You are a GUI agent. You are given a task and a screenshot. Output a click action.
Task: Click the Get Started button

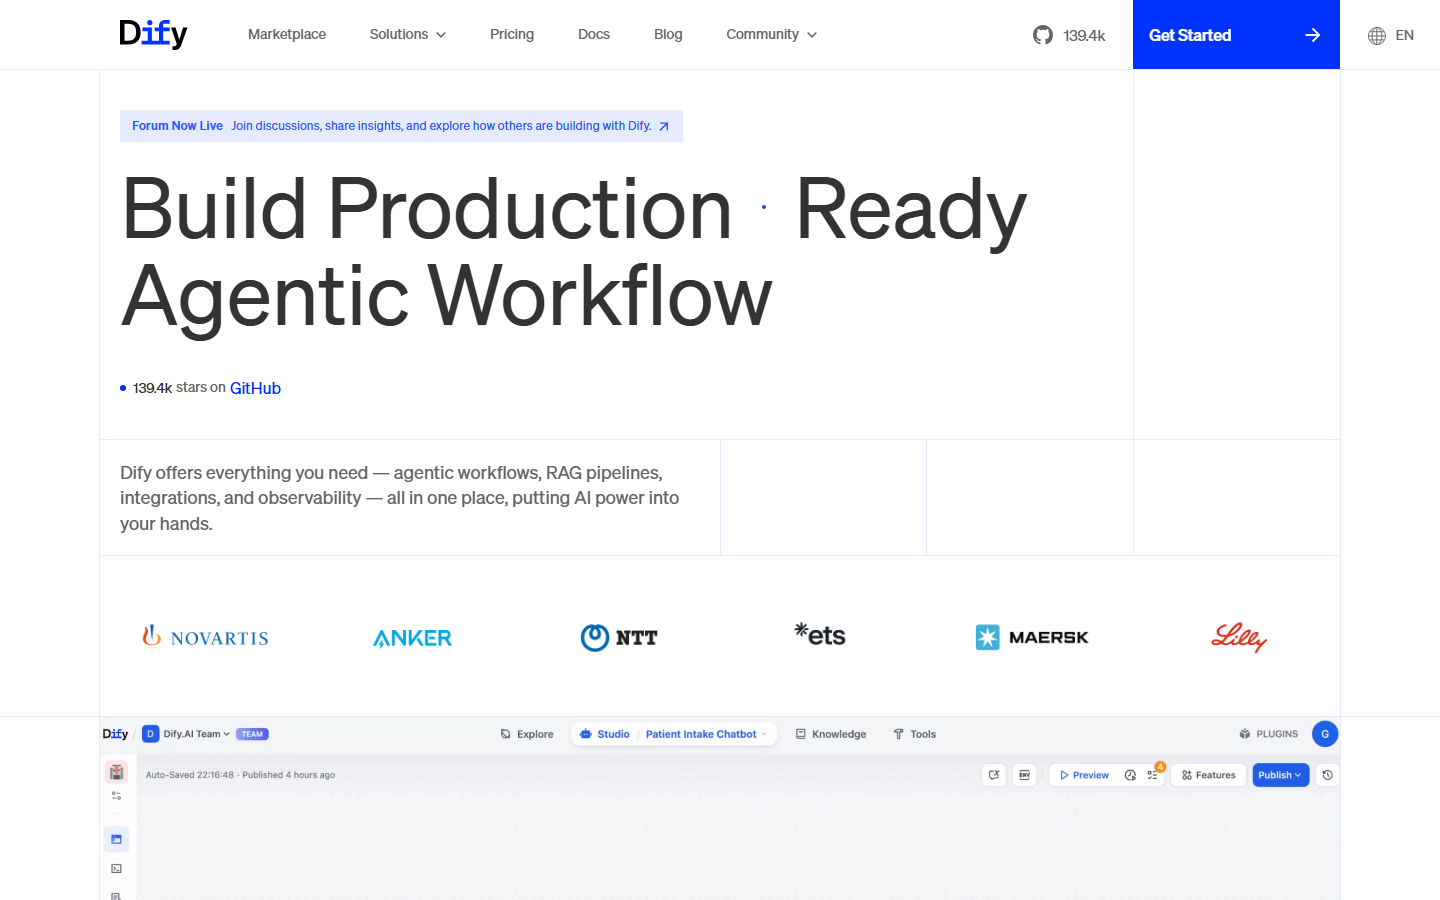1236,34
